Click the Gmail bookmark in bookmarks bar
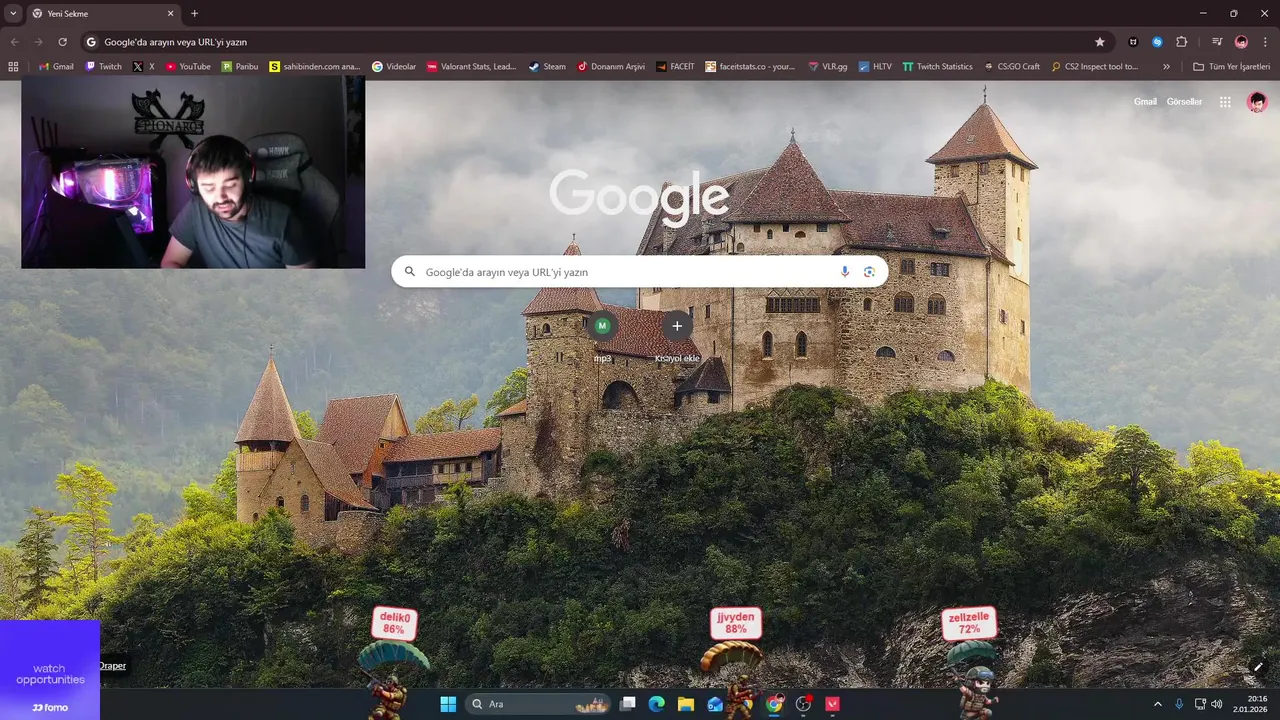The image size is (1280, 720). tap(56, 67)
